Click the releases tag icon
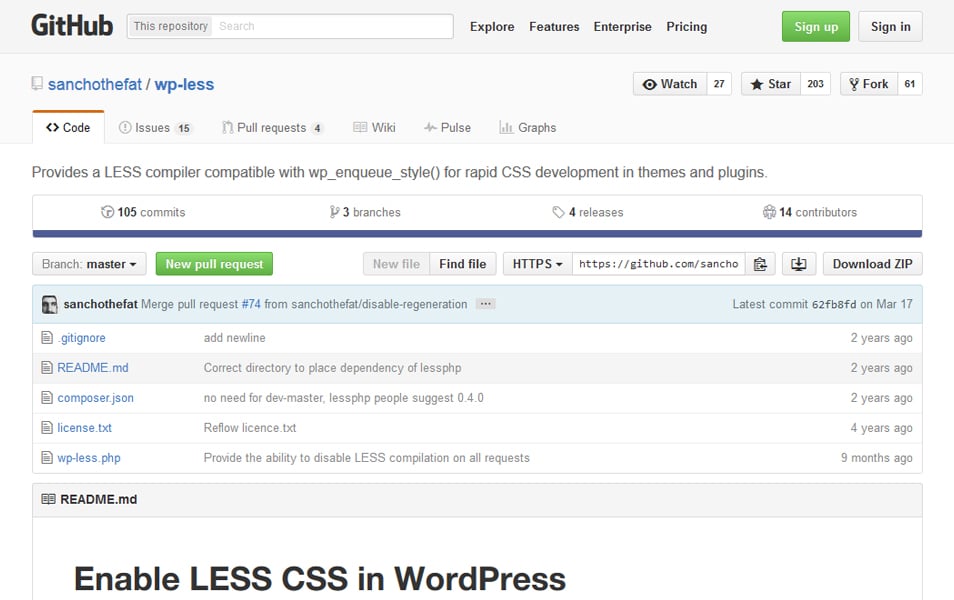This screenshot has width=954, height=600. click(559, 211)
